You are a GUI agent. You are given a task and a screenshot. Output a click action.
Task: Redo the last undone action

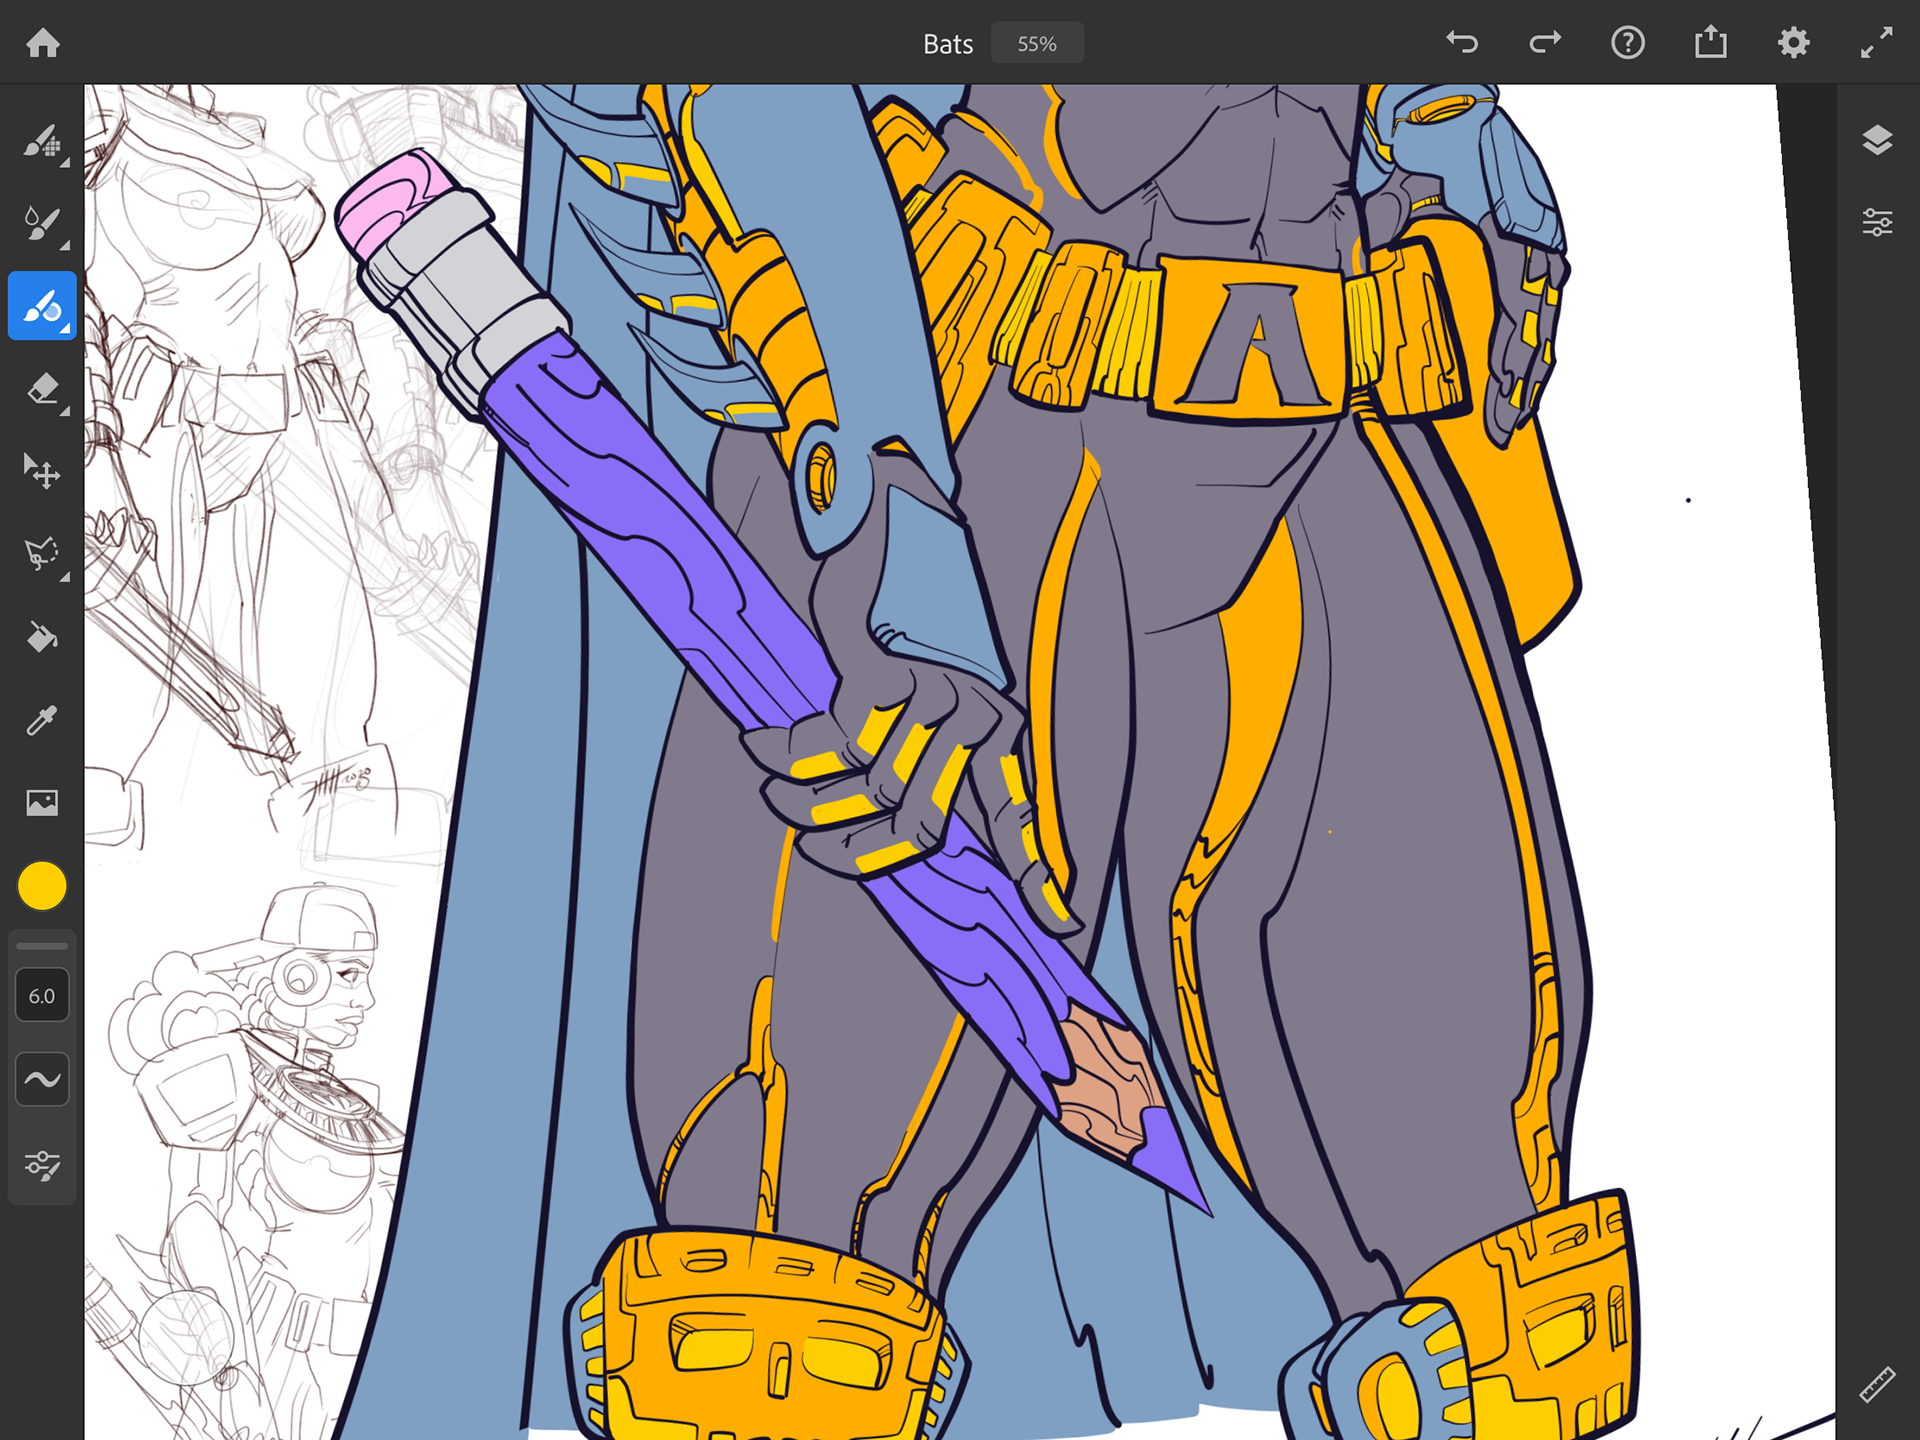[x=1545, y=43]
